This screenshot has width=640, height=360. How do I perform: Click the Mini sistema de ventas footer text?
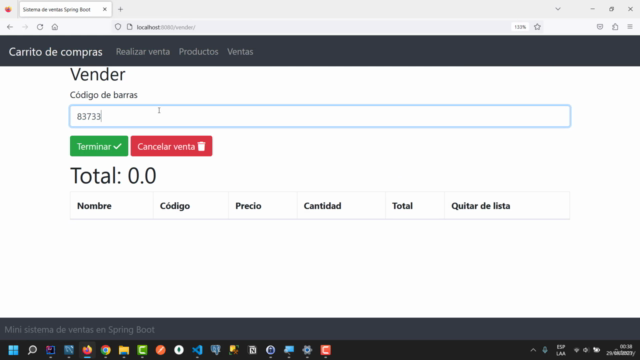80,329
